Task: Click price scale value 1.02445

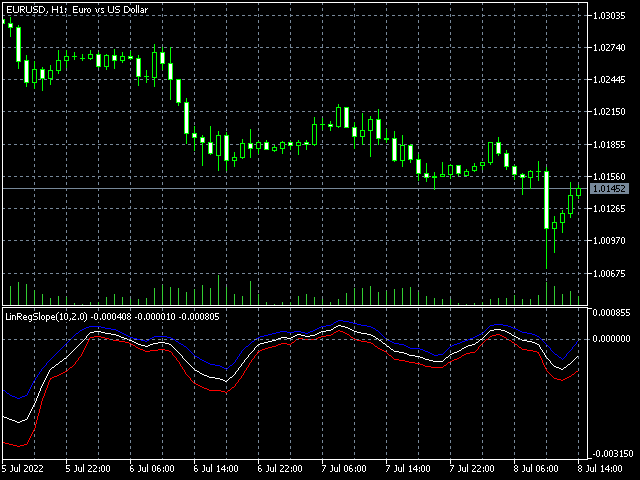Action: pos(609,80)
